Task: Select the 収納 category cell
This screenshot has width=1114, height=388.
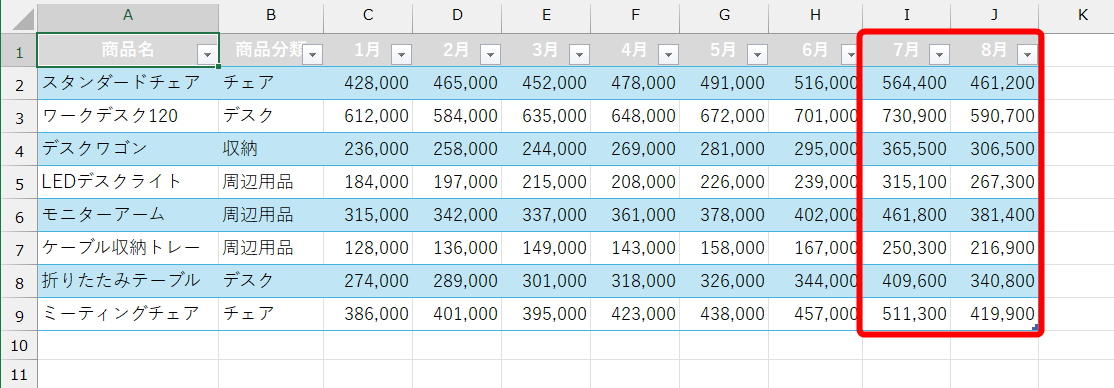Action: 271,149
